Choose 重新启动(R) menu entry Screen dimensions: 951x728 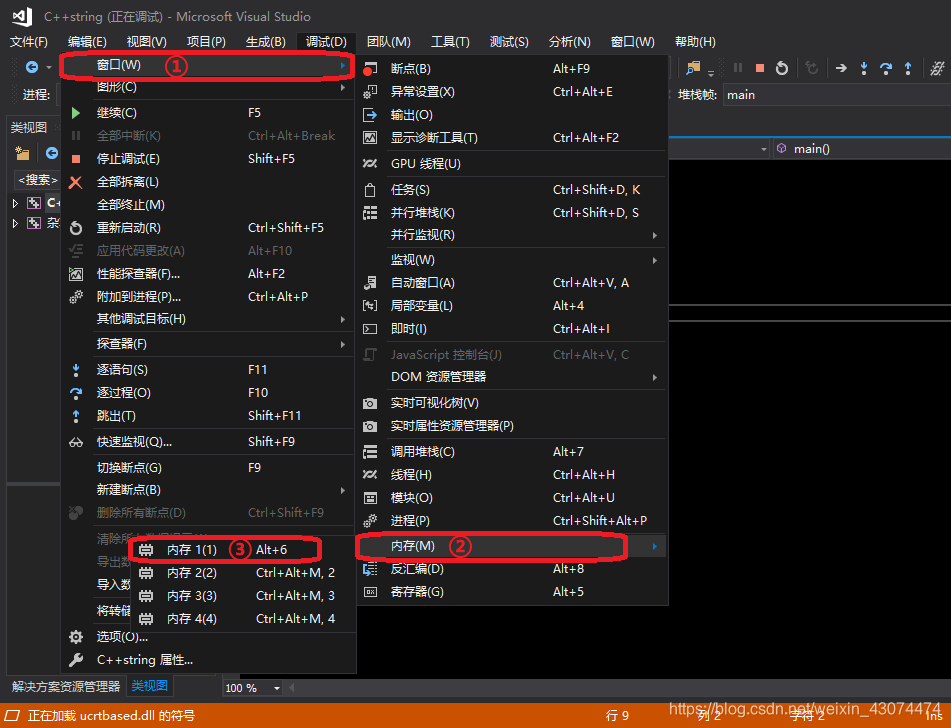[x=209, y=228]
